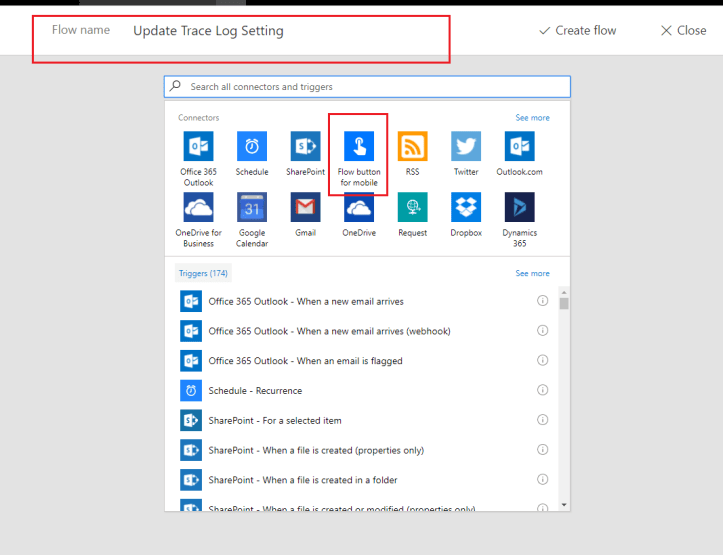Click See more next to Connectors
The image size is (723, 555).
click(532, 118)
